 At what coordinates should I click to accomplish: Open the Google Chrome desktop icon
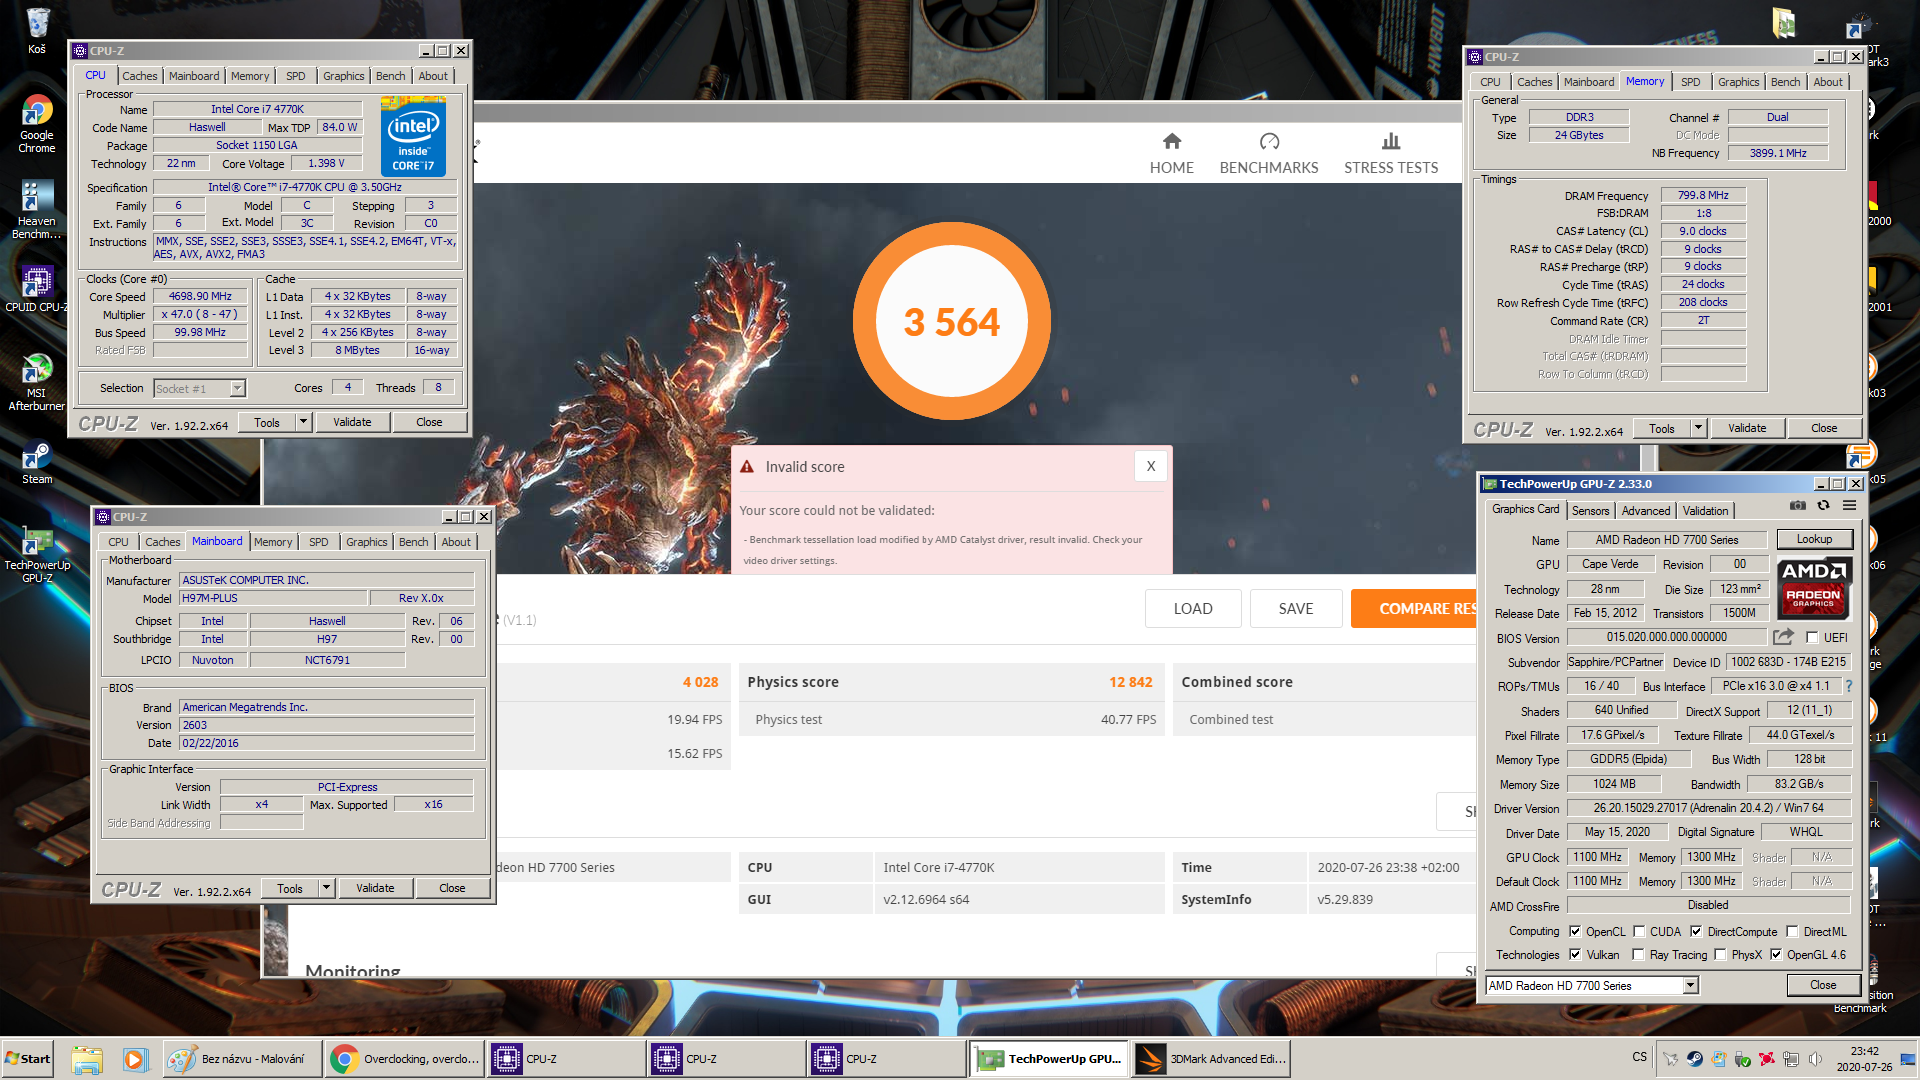coord(37,124)
